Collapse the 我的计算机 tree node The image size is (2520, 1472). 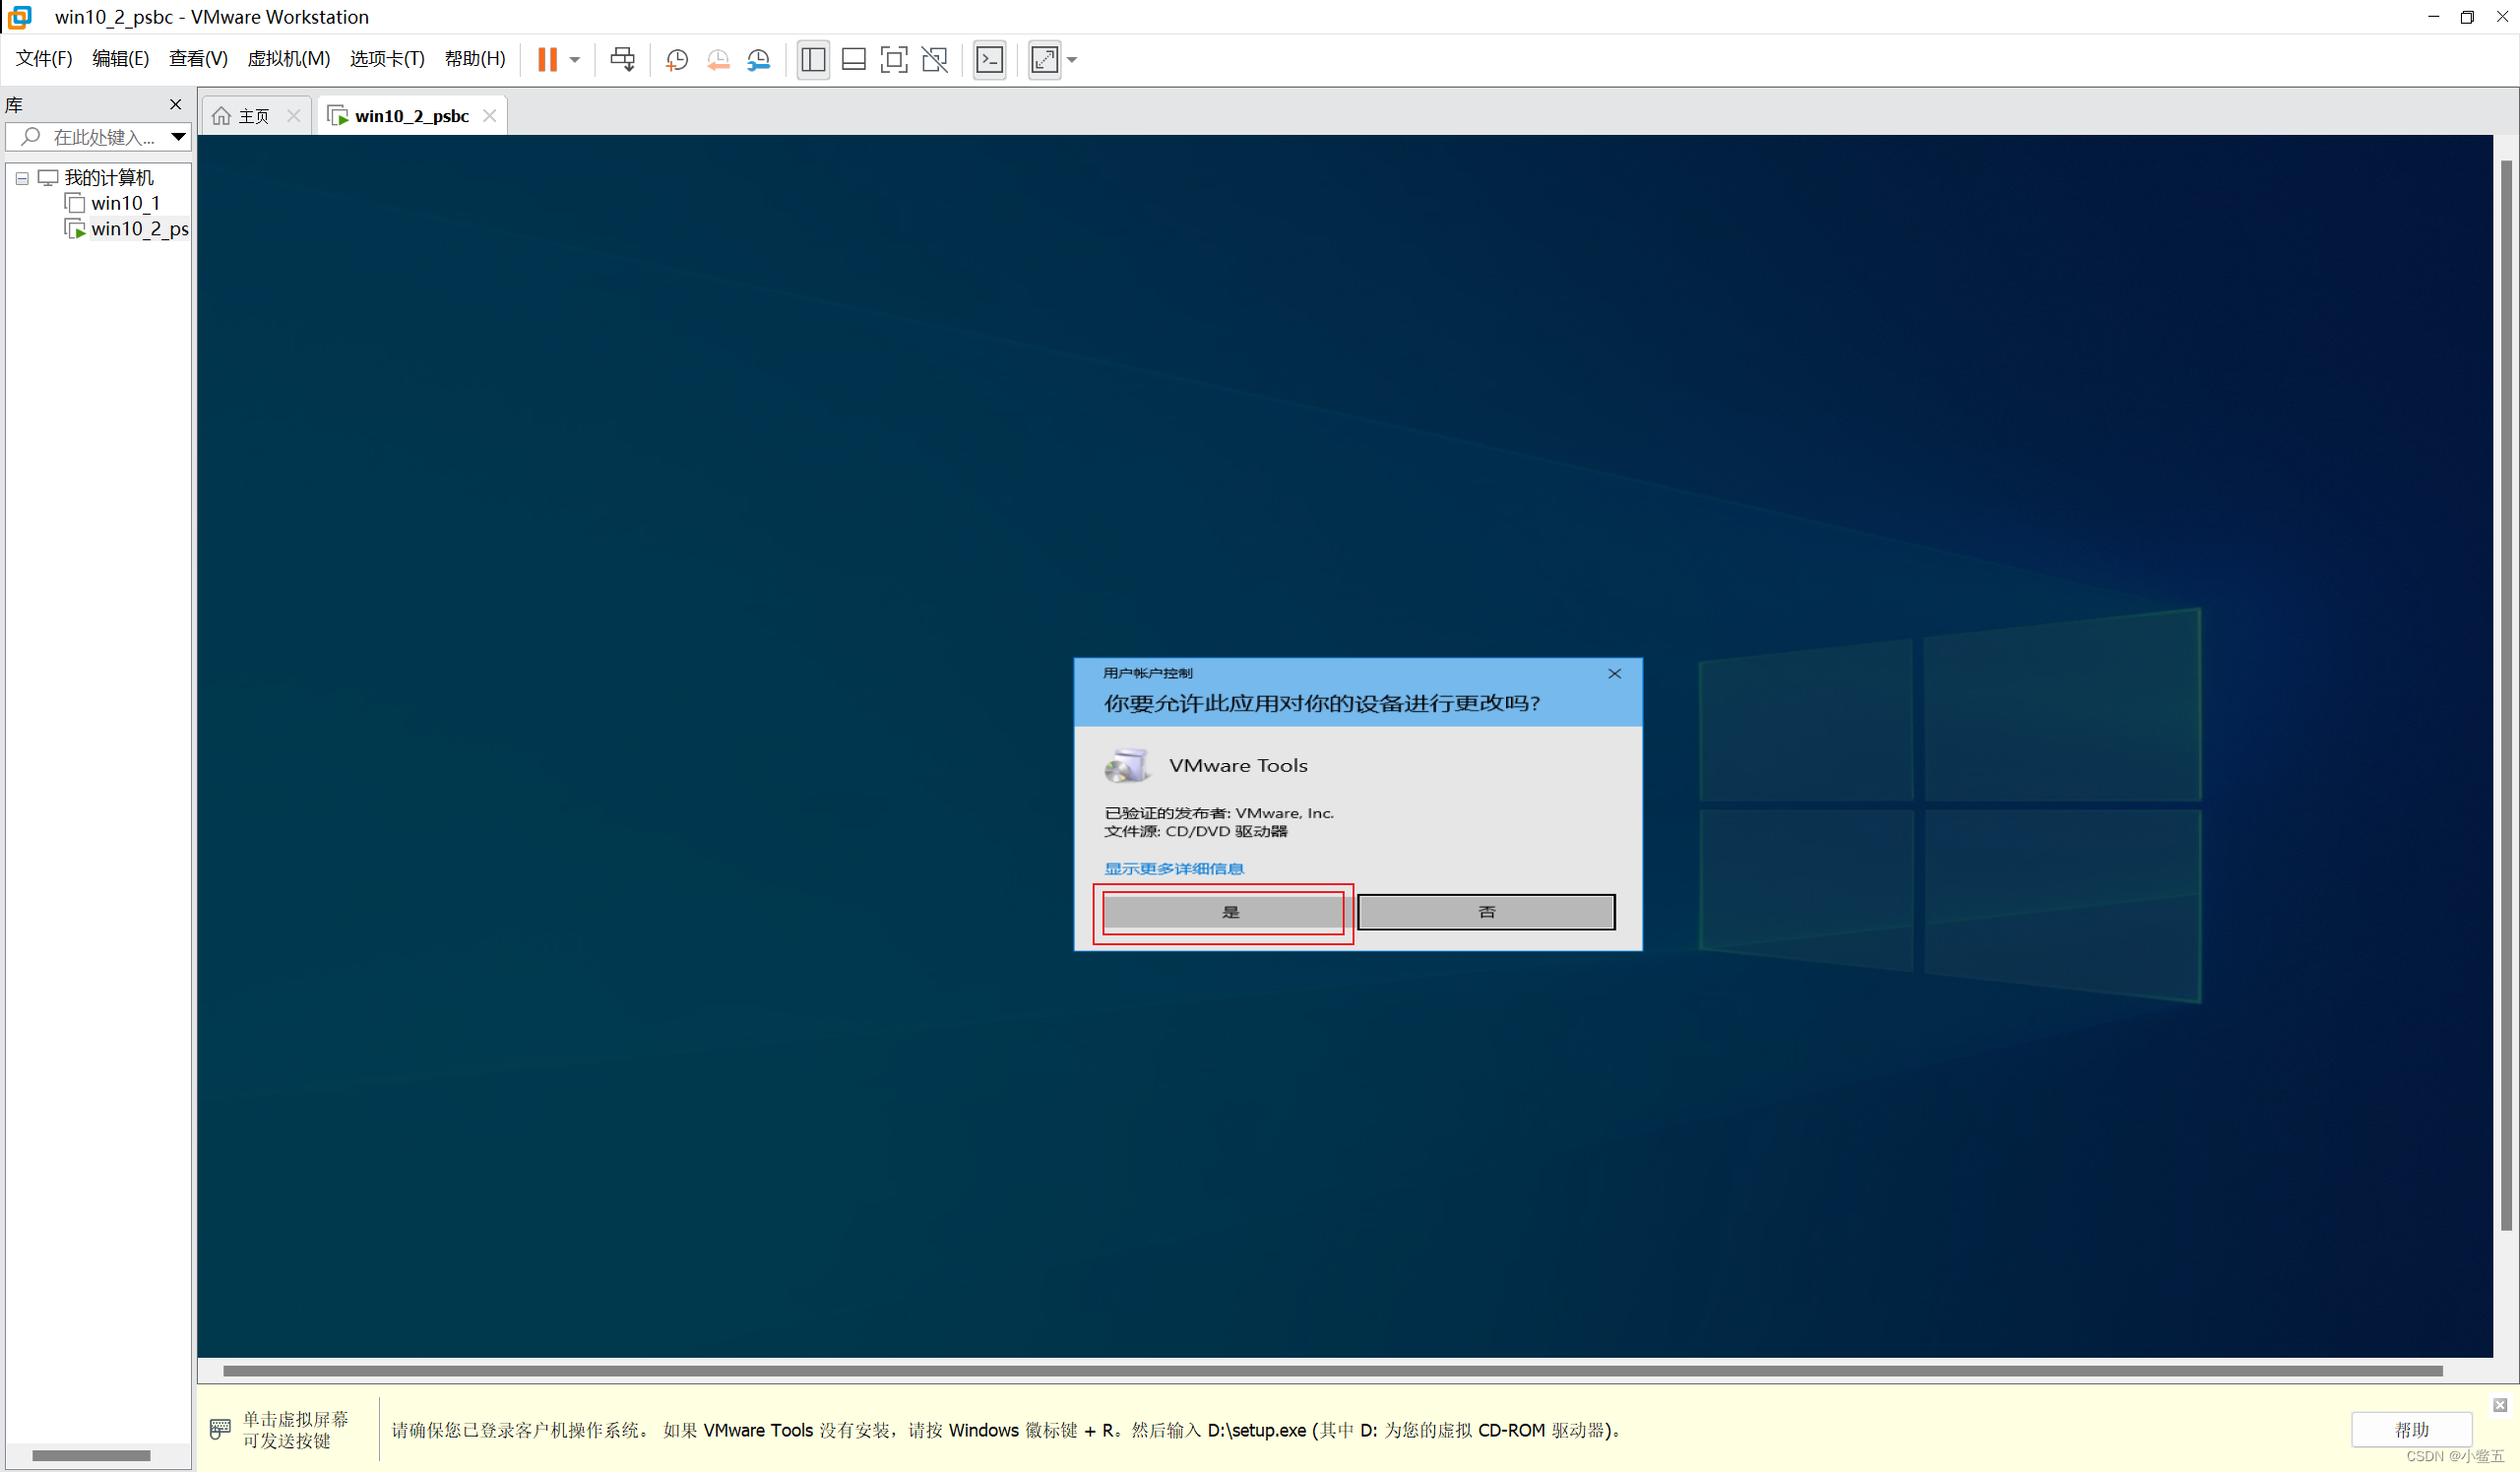(x=21, y=178)
